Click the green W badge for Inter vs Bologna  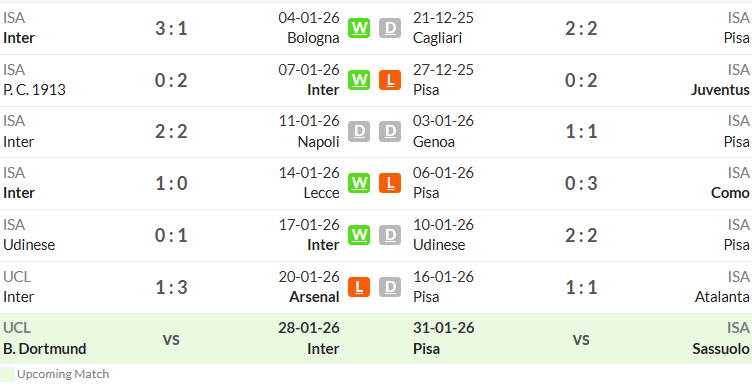pos(359,28)
